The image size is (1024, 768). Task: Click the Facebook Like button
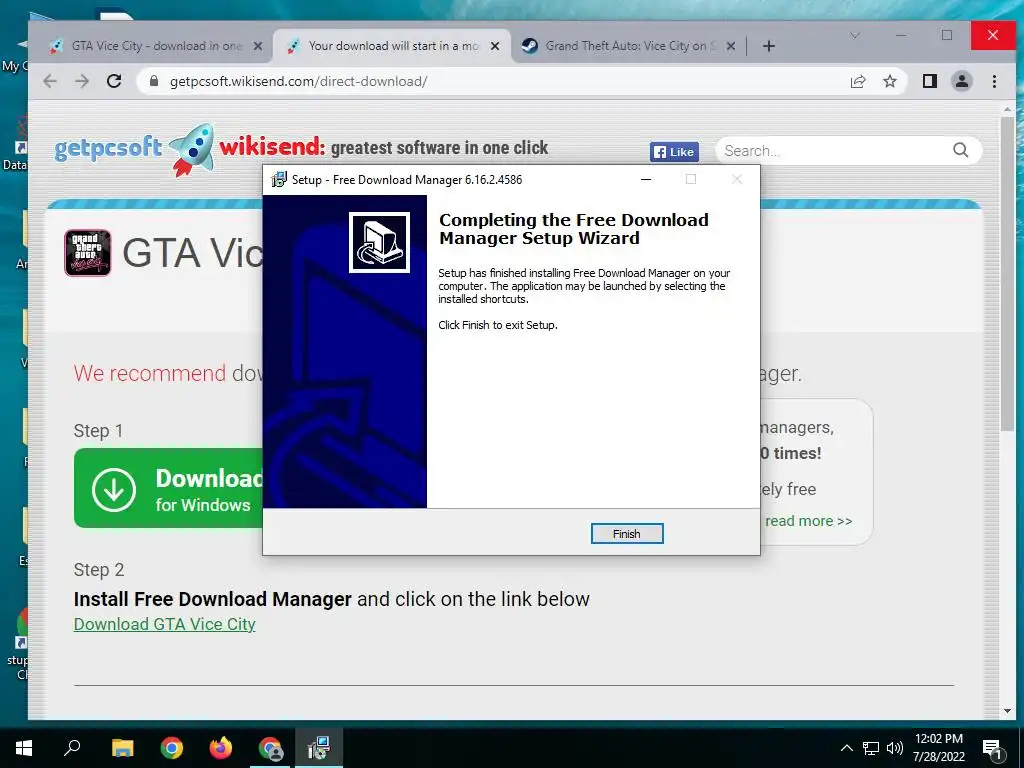tap(674, 152)
